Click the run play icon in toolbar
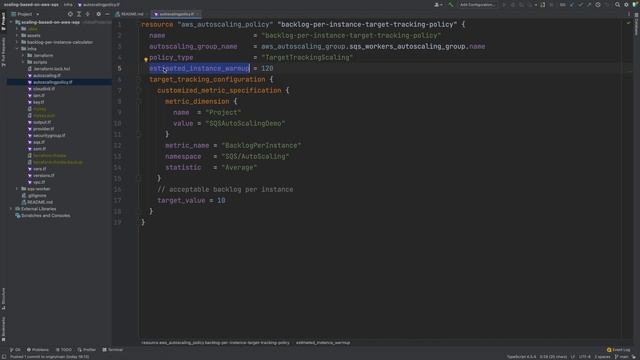 tap(504, 5)
